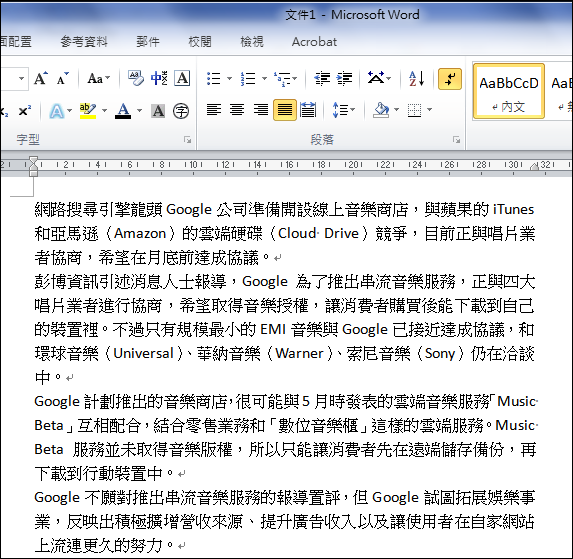
Task: Switch to the 校閱 tab
Action: (x=200, y=42)
